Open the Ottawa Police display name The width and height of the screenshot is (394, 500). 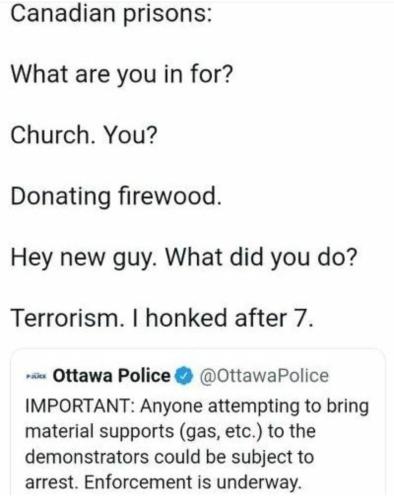tap(112, 376)
